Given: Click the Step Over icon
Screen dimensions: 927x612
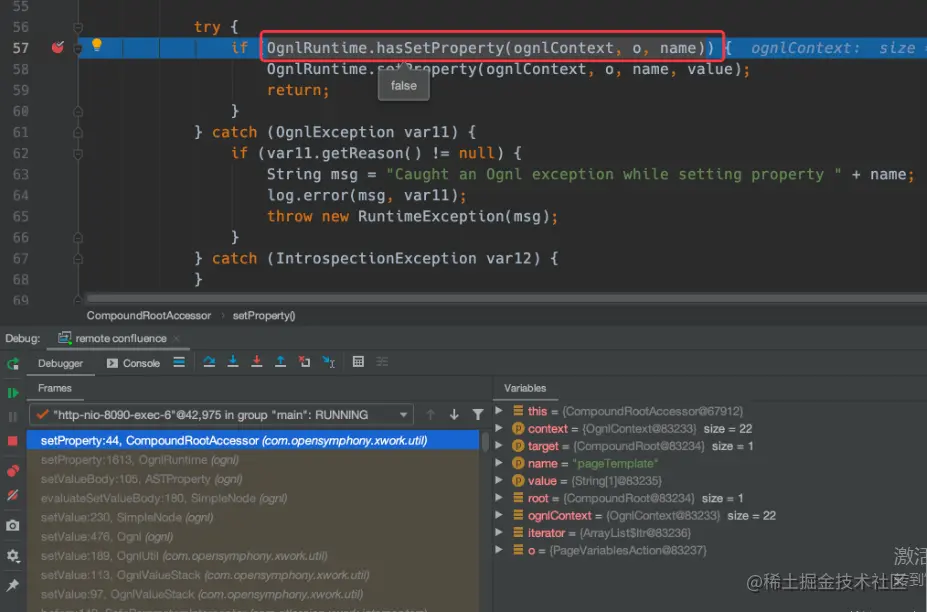Looking at the screenshot, I should (209, 362).
